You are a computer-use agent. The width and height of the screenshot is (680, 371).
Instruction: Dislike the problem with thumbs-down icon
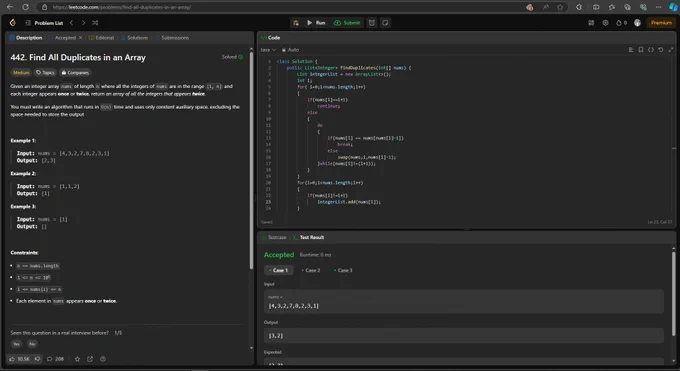pos(37,359)
